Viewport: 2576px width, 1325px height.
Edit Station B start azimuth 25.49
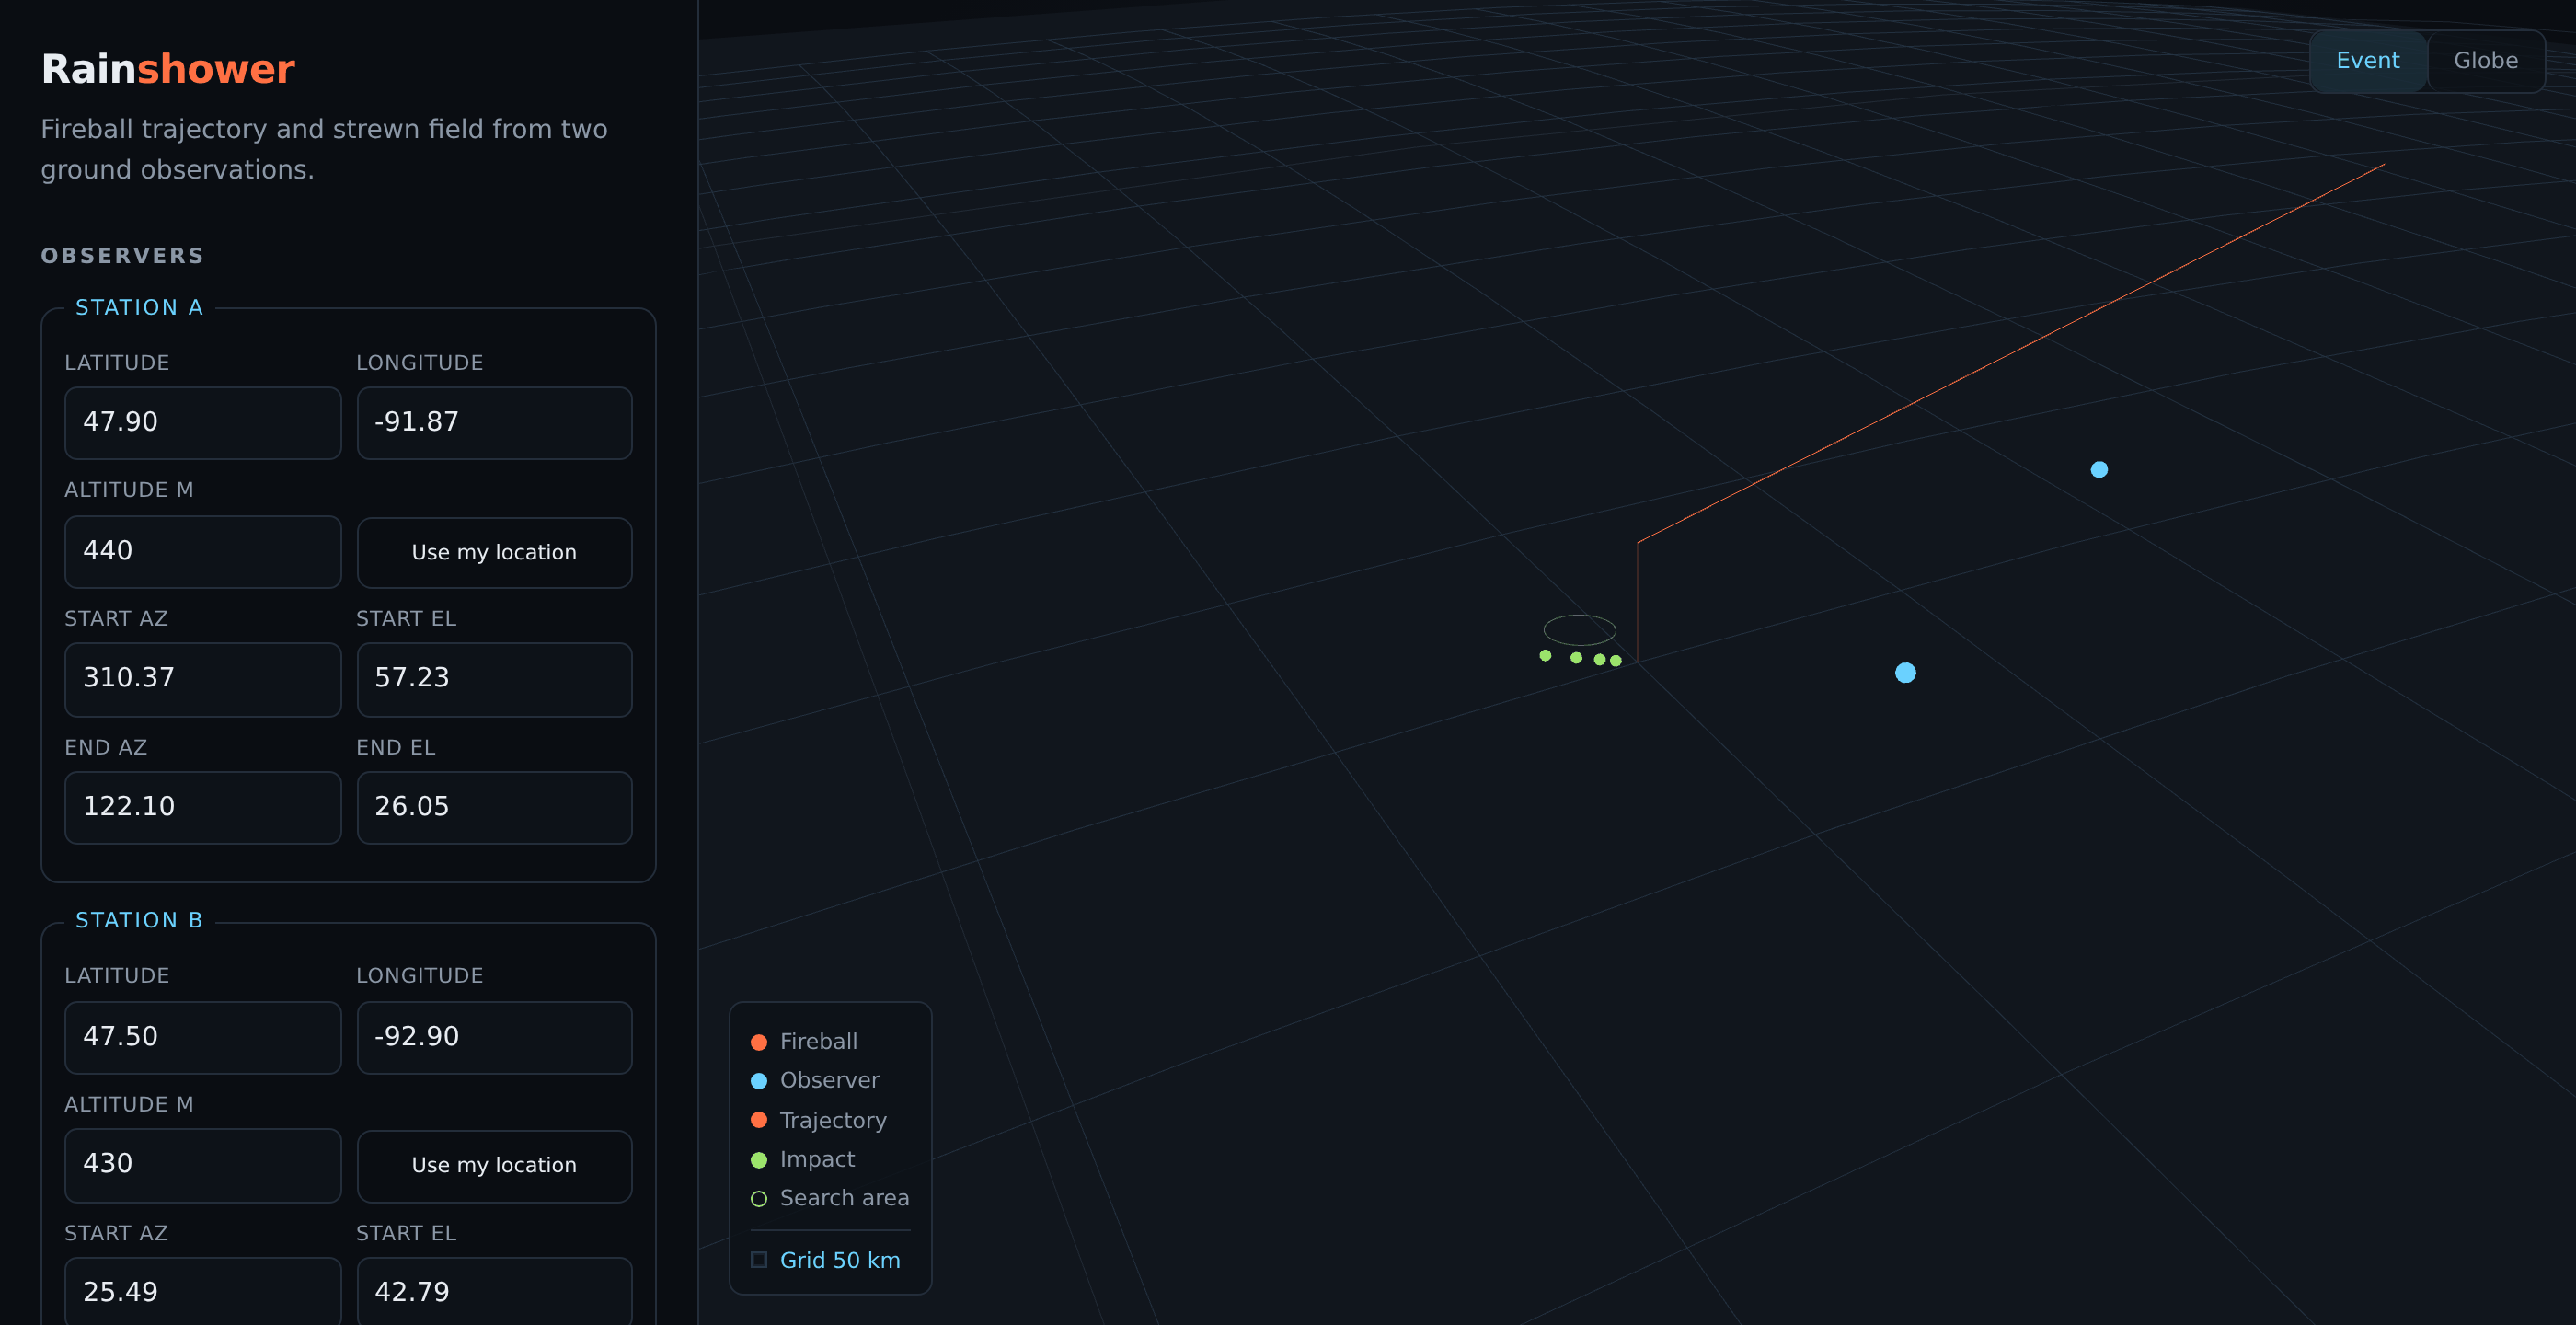click(x=203, y=1291)
